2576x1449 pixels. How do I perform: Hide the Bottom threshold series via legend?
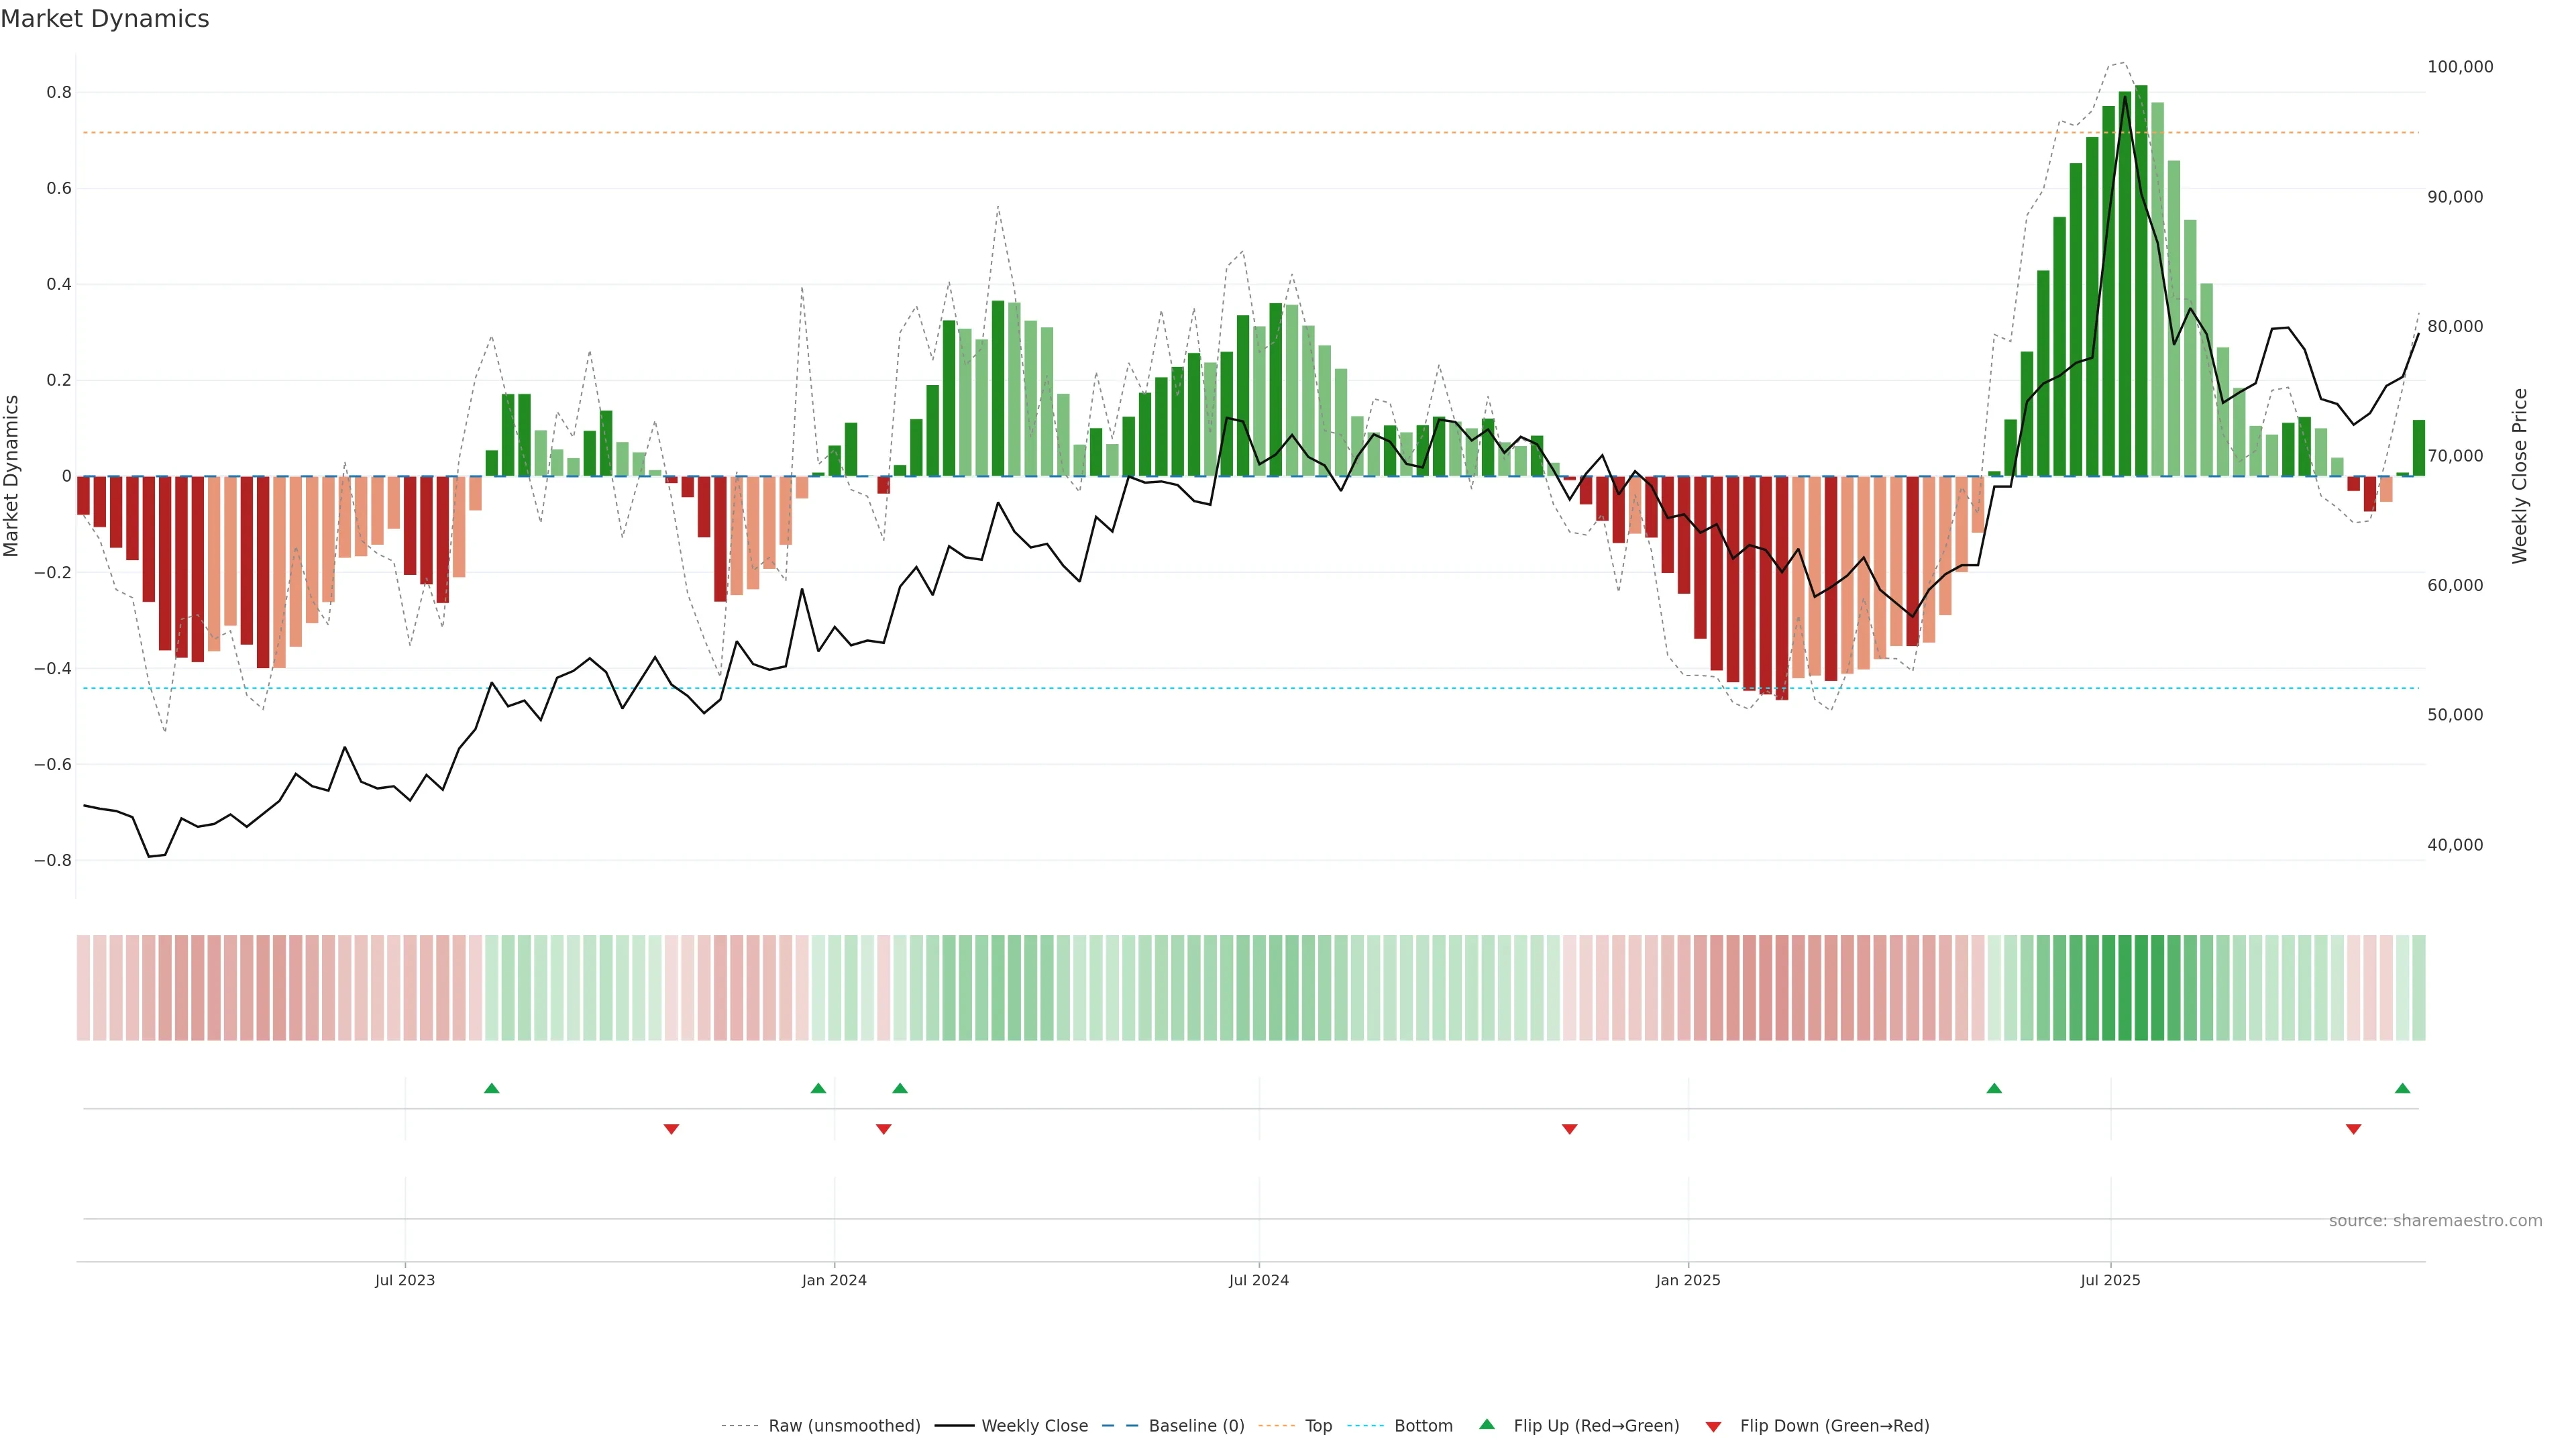point(1423,1426)
